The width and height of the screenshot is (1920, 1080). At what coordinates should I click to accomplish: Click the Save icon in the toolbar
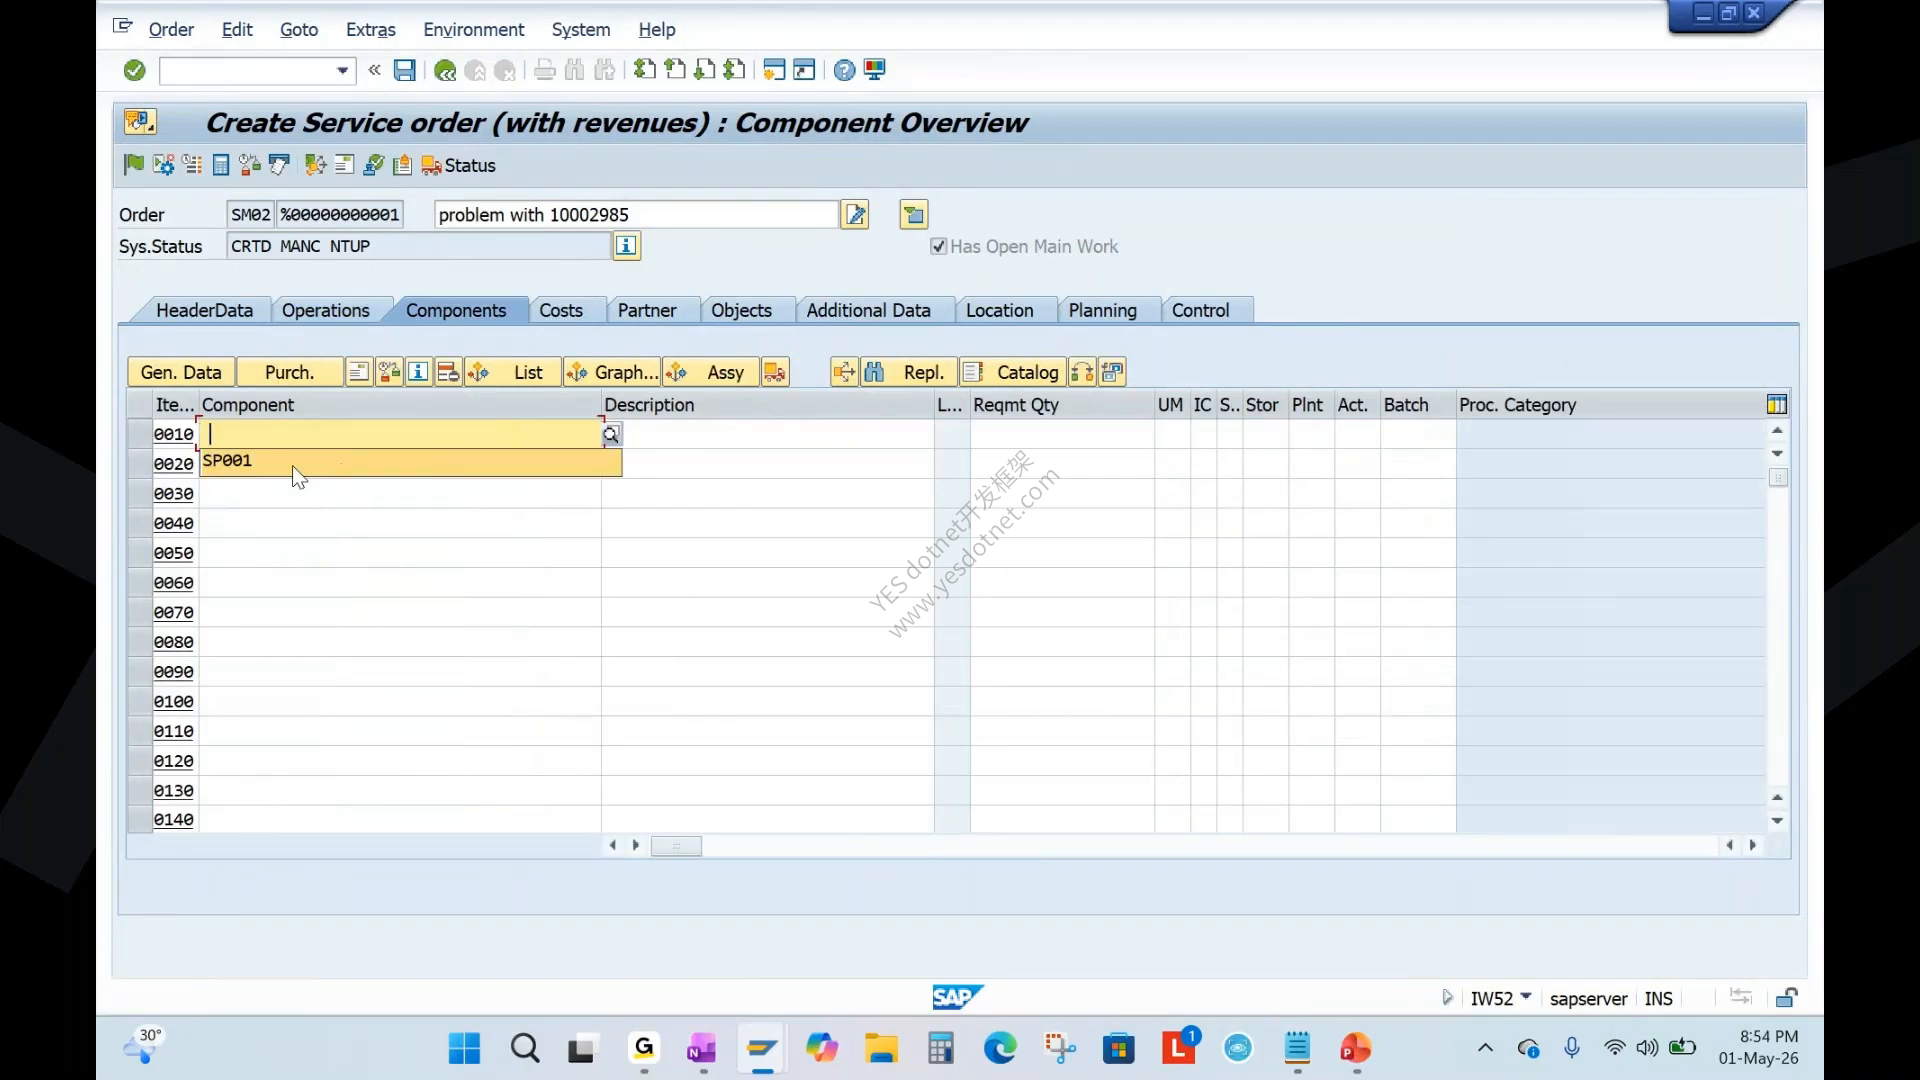pyautogui.click(x=404, y=70)
